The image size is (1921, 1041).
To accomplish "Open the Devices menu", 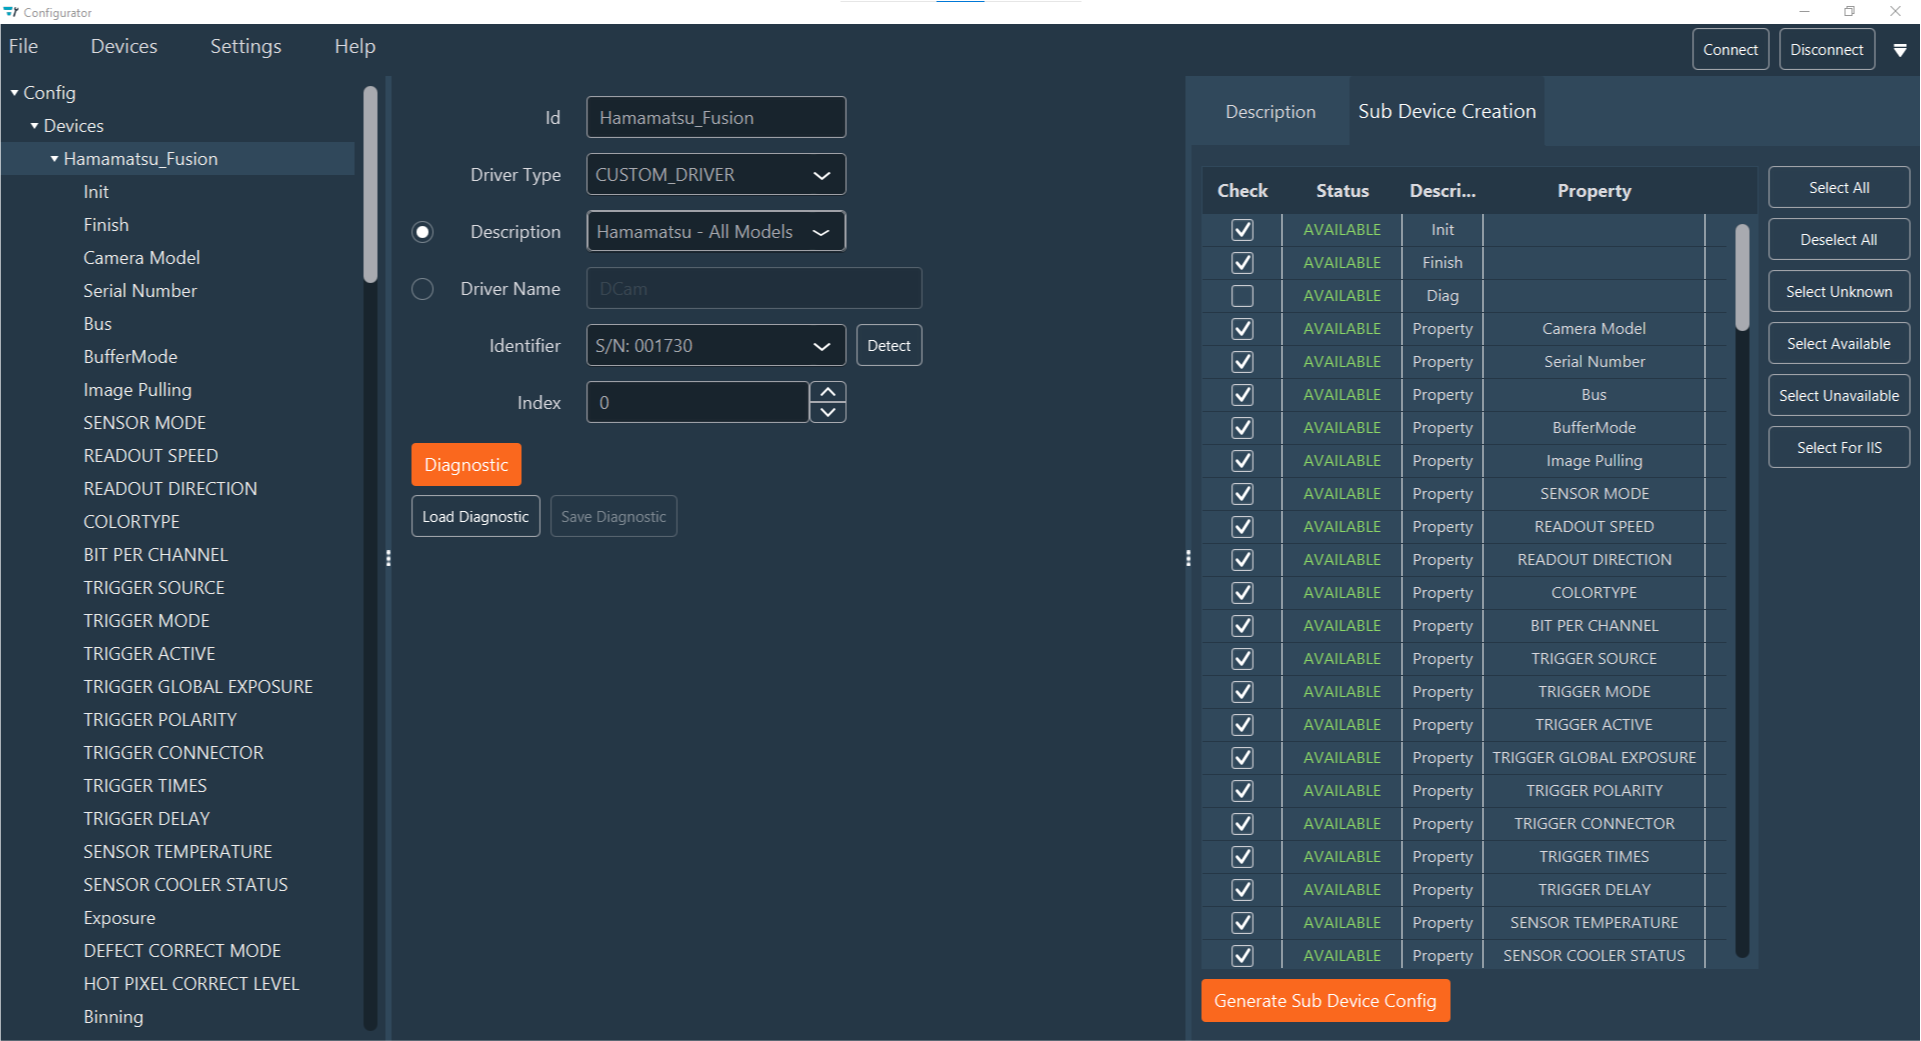I will (x=124, y=47).
